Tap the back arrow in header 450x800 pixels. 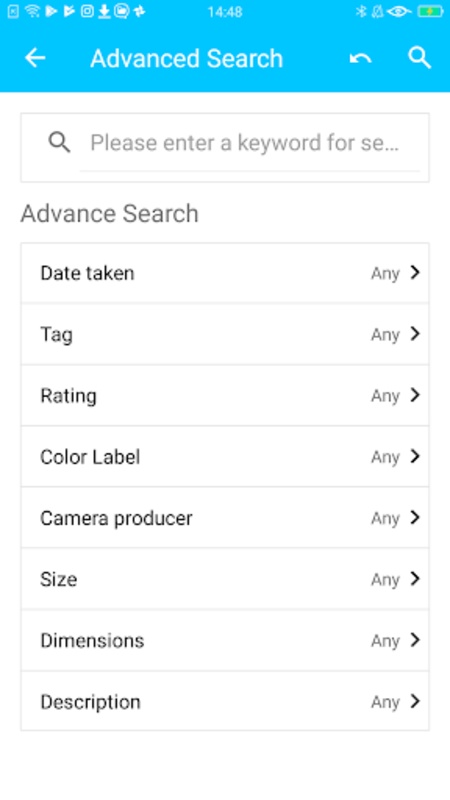click(35, 58)
